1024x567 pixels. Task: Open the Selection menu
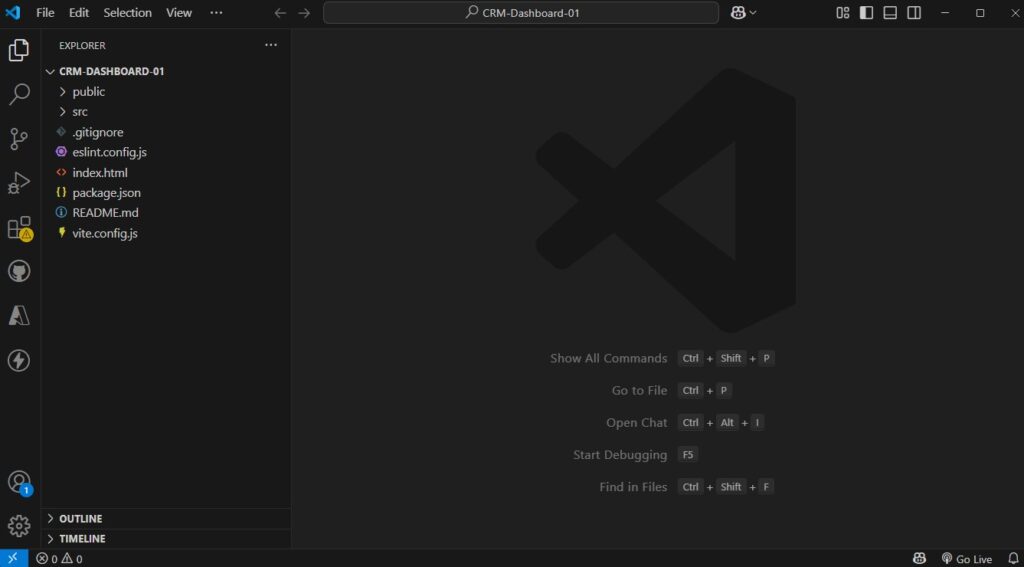[x=127, y=13]
